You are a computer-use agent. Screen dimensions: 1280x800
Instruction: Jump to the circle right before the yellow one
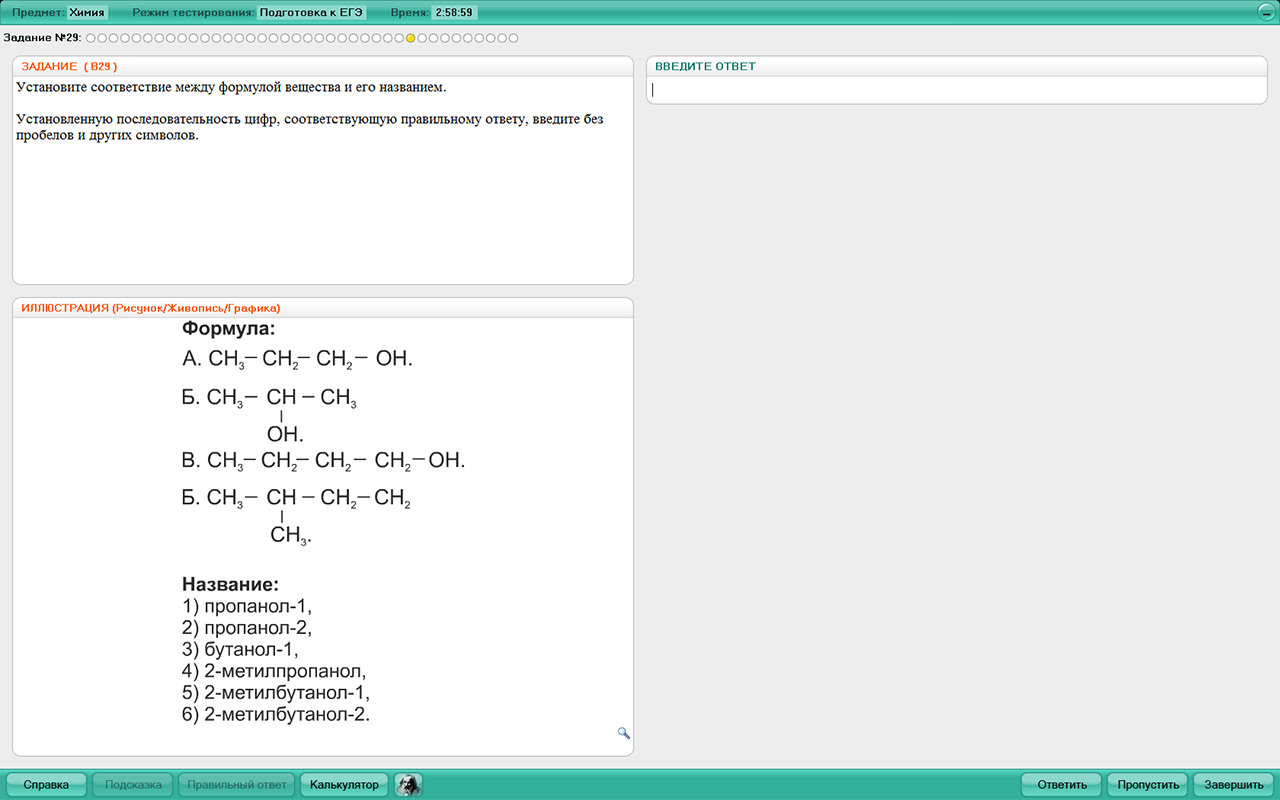pos(399,38)
